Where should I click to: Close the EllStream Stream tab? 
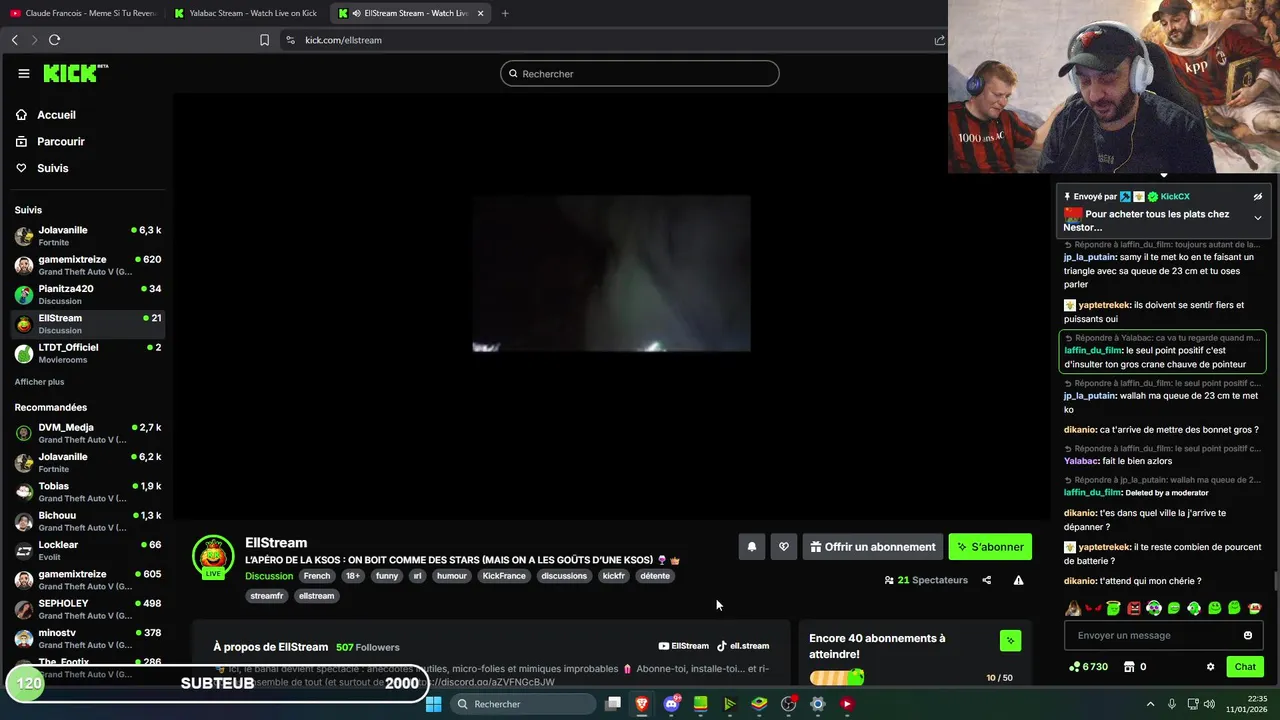pos(481,13)
